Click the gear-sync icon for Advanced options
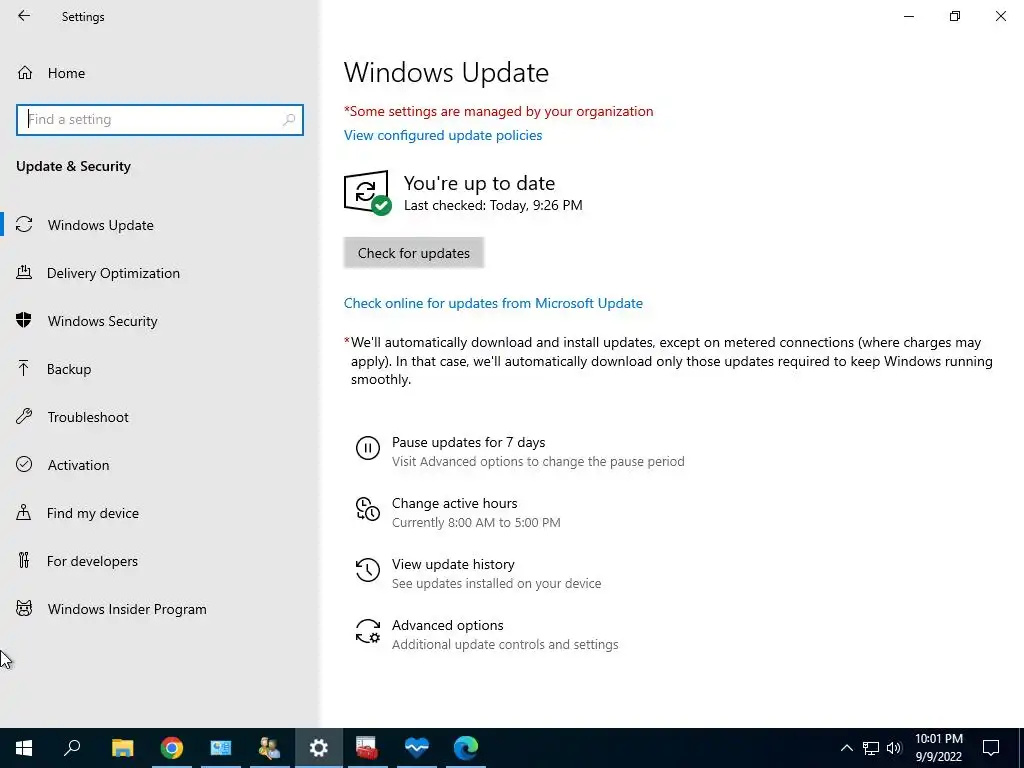Image resolution: width=1024 pixels, height=768 pixels. tap(368, 632)
